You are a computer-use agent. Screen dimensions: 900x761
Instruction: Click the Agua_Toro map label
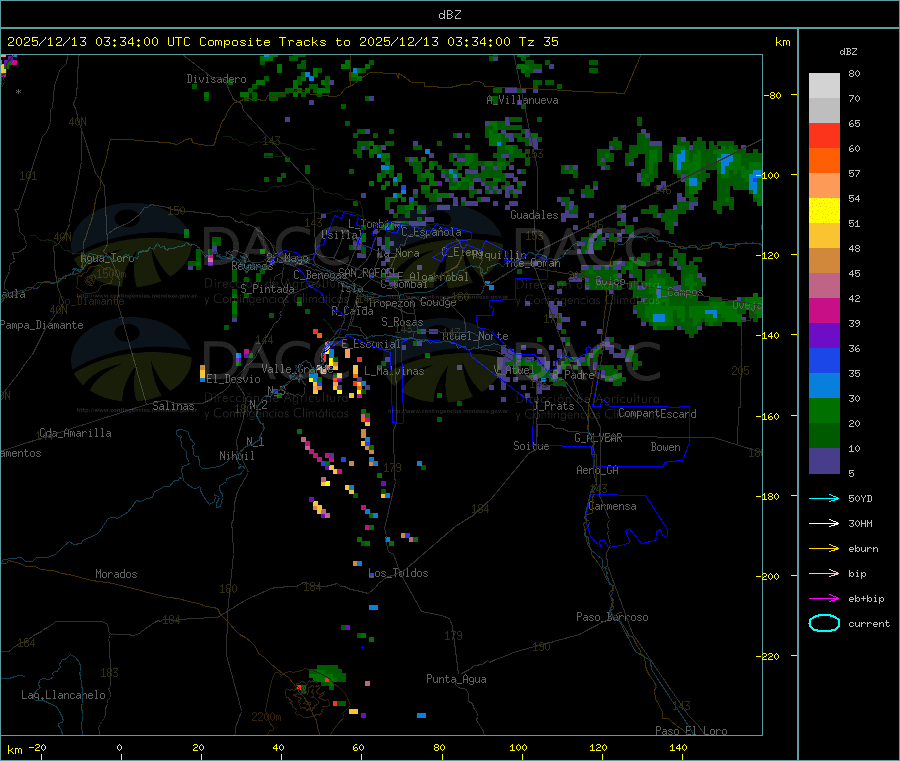pyautogui.click(x=107, y=258)
